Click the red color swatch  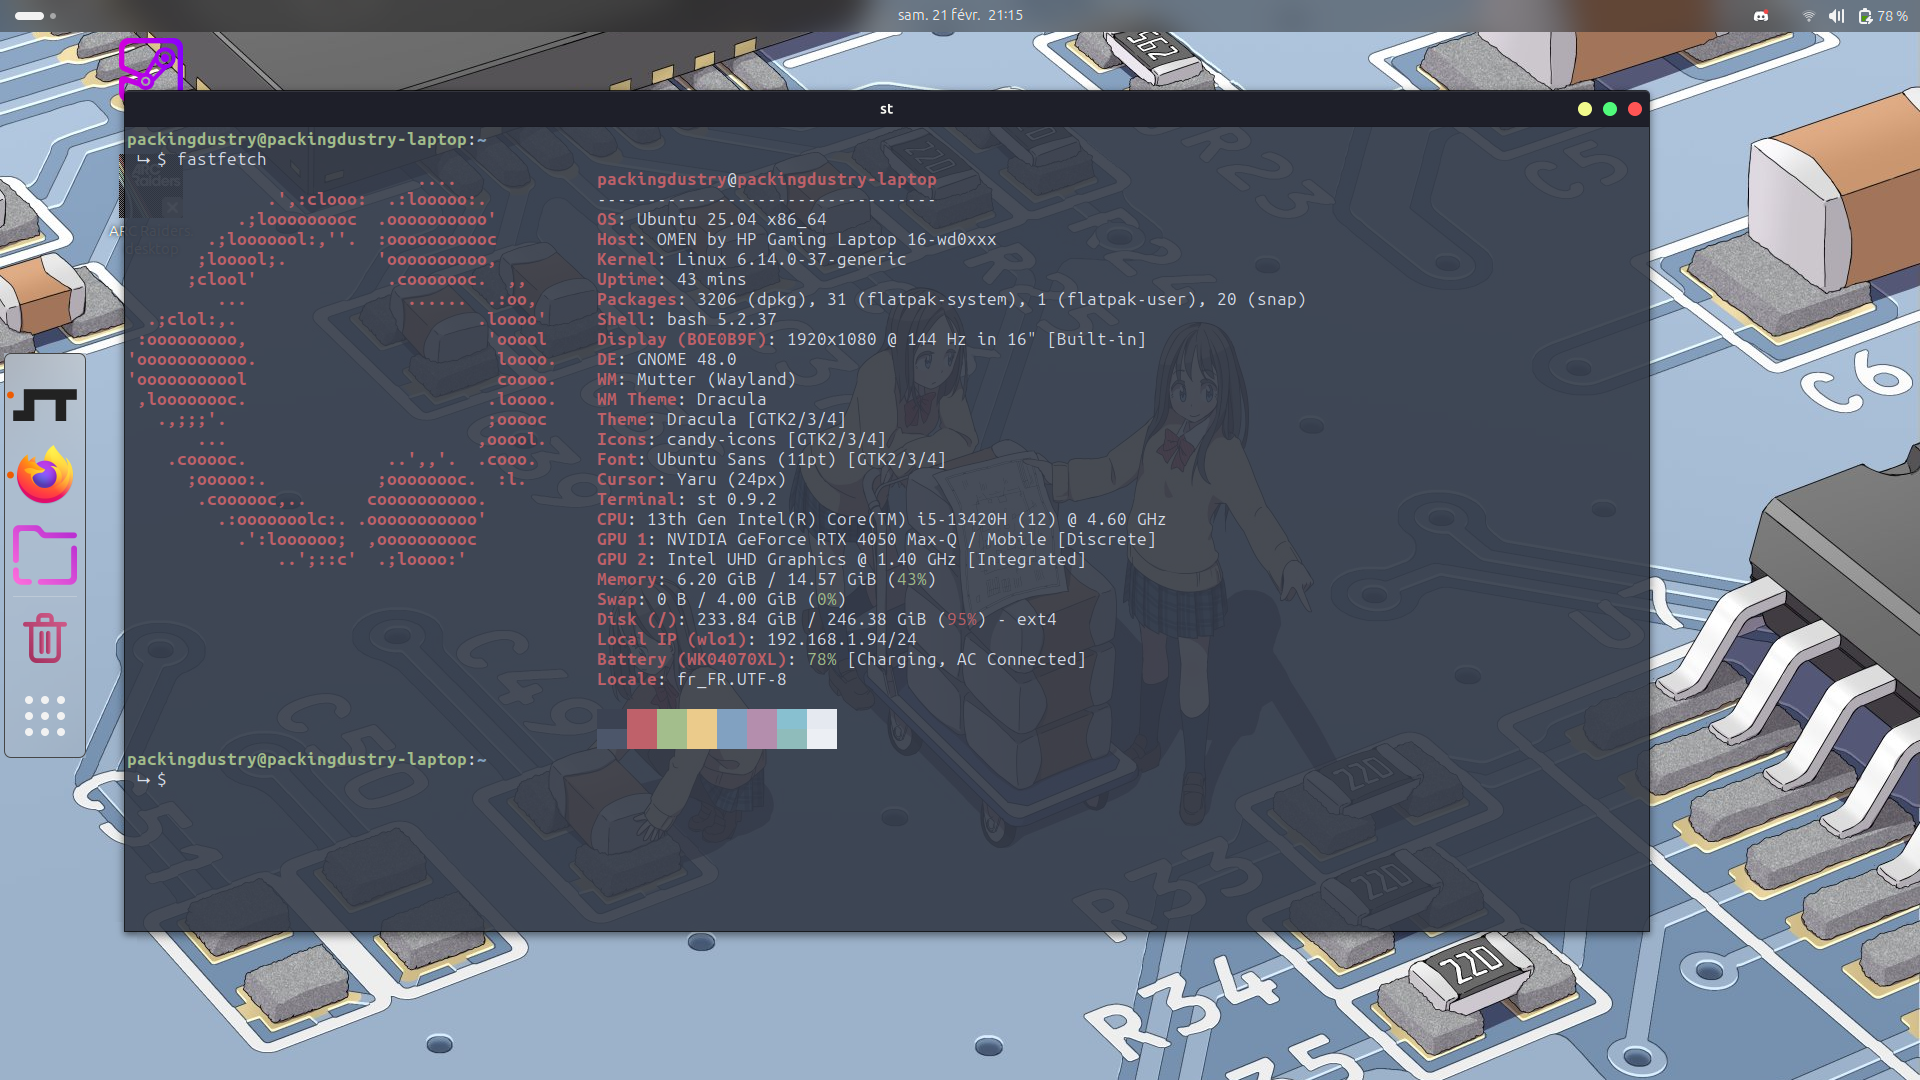click(642, 729)
